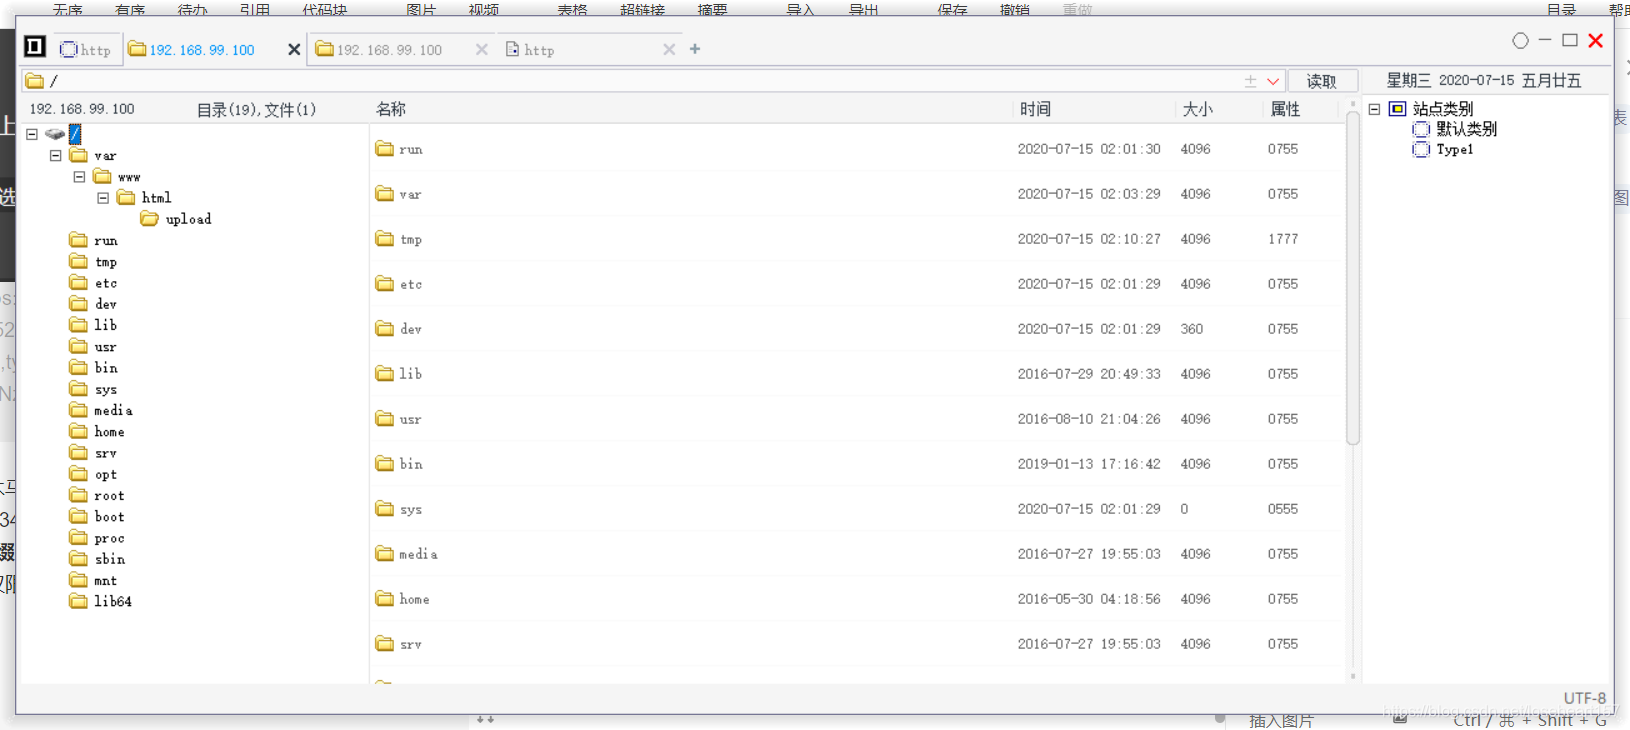Click the srv folder icon in file list
The height and width of the screenshot is (730, 1630).
click(385, 643)
